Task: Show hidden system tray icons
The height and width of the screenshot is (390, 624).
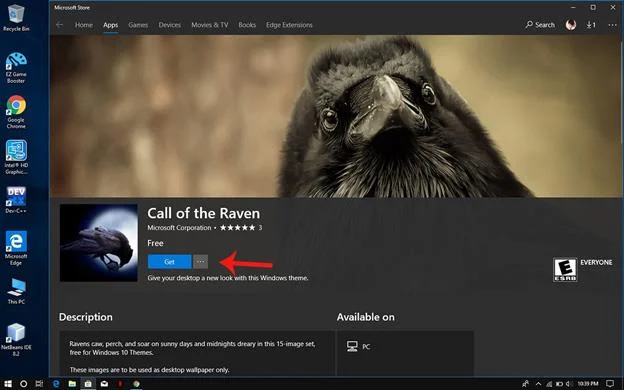Action: [x=538, y=384]
